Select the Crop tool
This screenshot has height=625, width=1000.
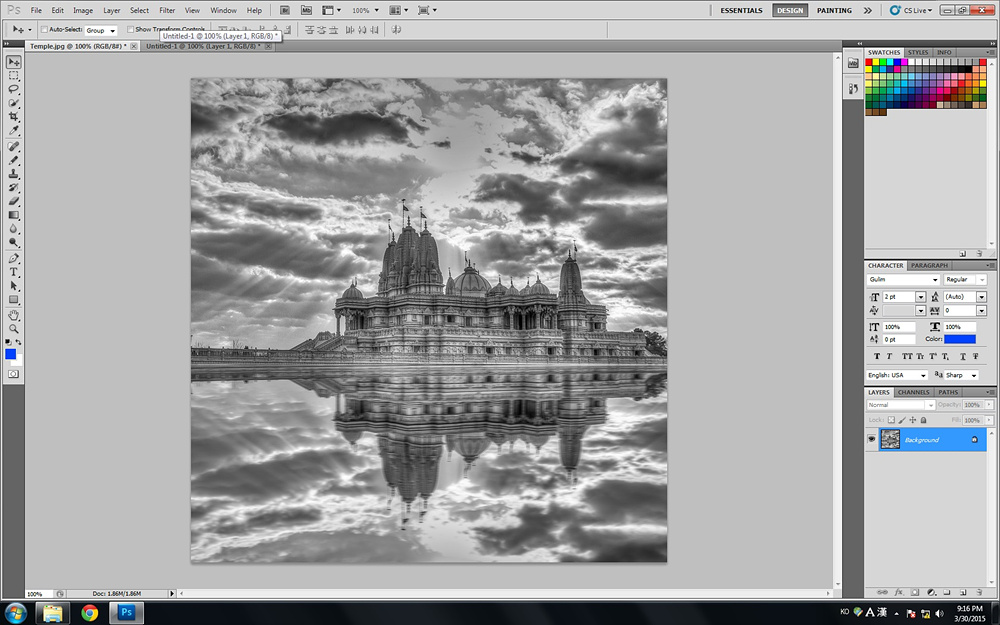point(14,117)
